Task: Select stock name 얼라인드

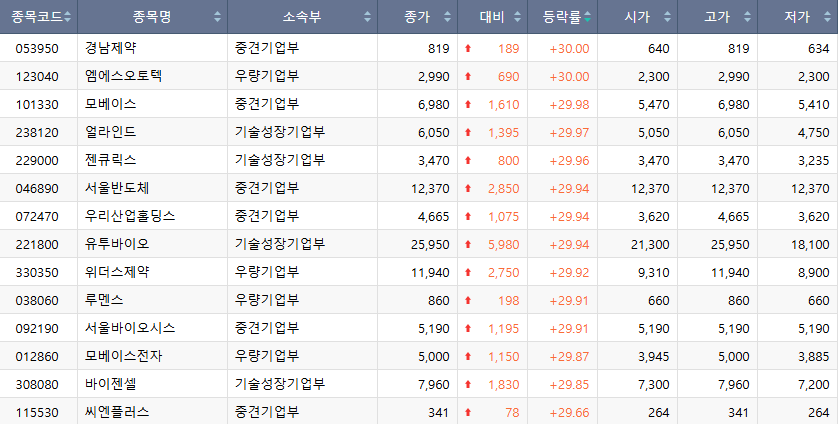Action: (x=111, y=132)
